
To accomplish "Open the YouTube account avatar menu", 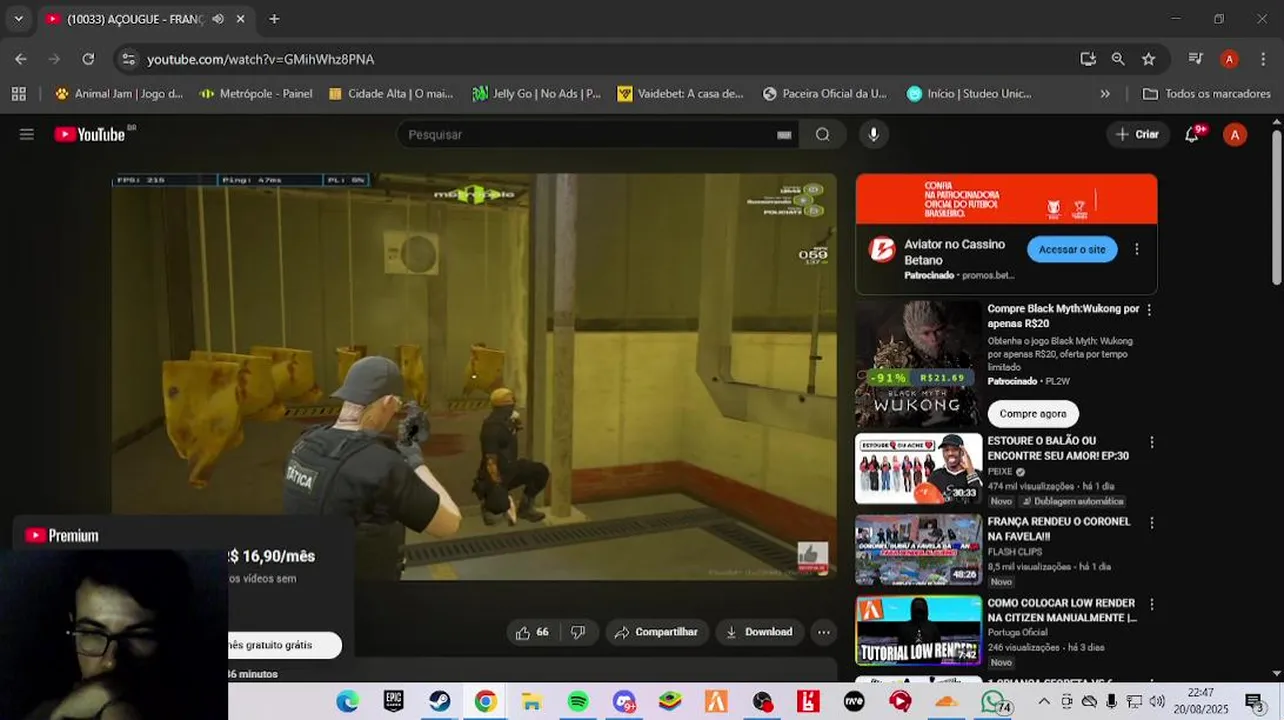I will coord(1235,134).
